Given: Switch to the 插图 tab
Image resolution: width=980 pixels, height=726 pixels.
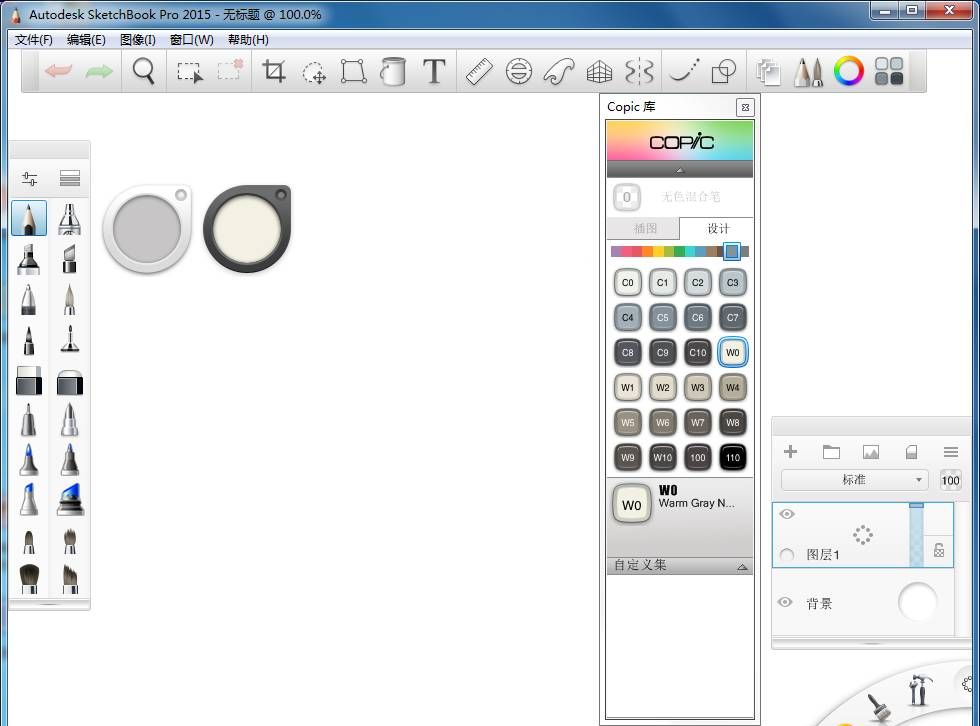Looking at the screenshot, I should tap(644, 229).
